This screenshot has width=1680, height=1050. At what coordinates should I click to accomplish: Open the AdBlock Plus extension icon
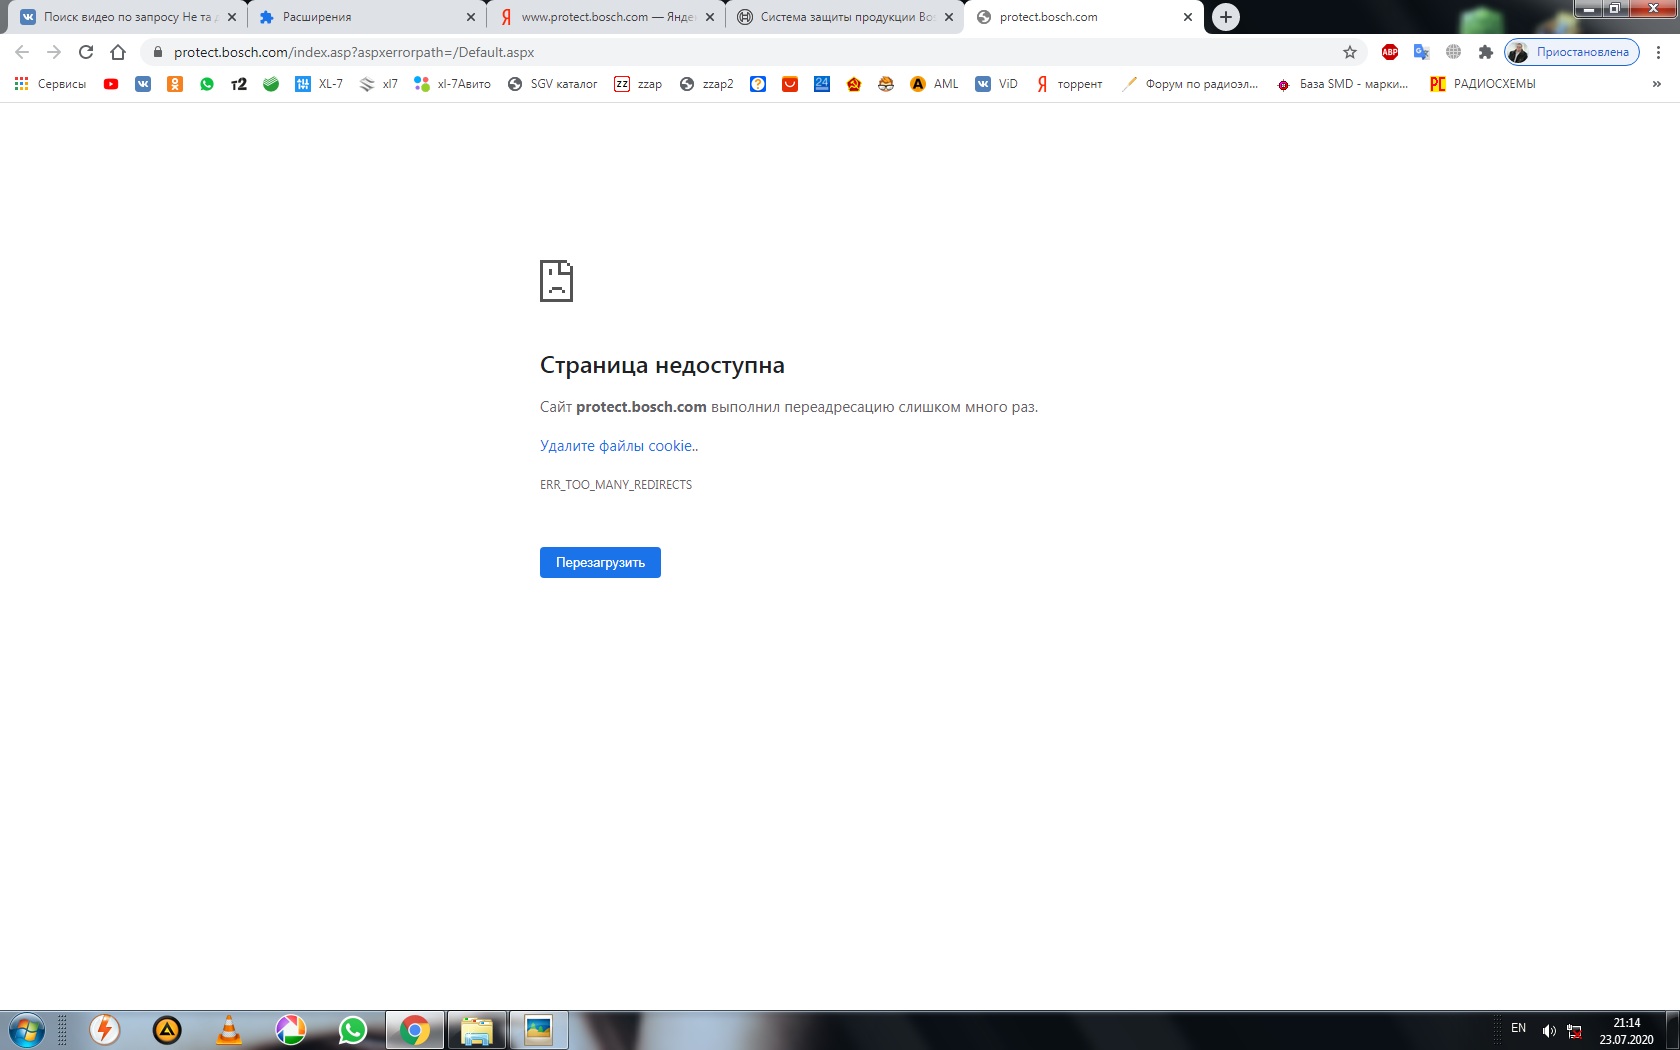point(1389,52)
